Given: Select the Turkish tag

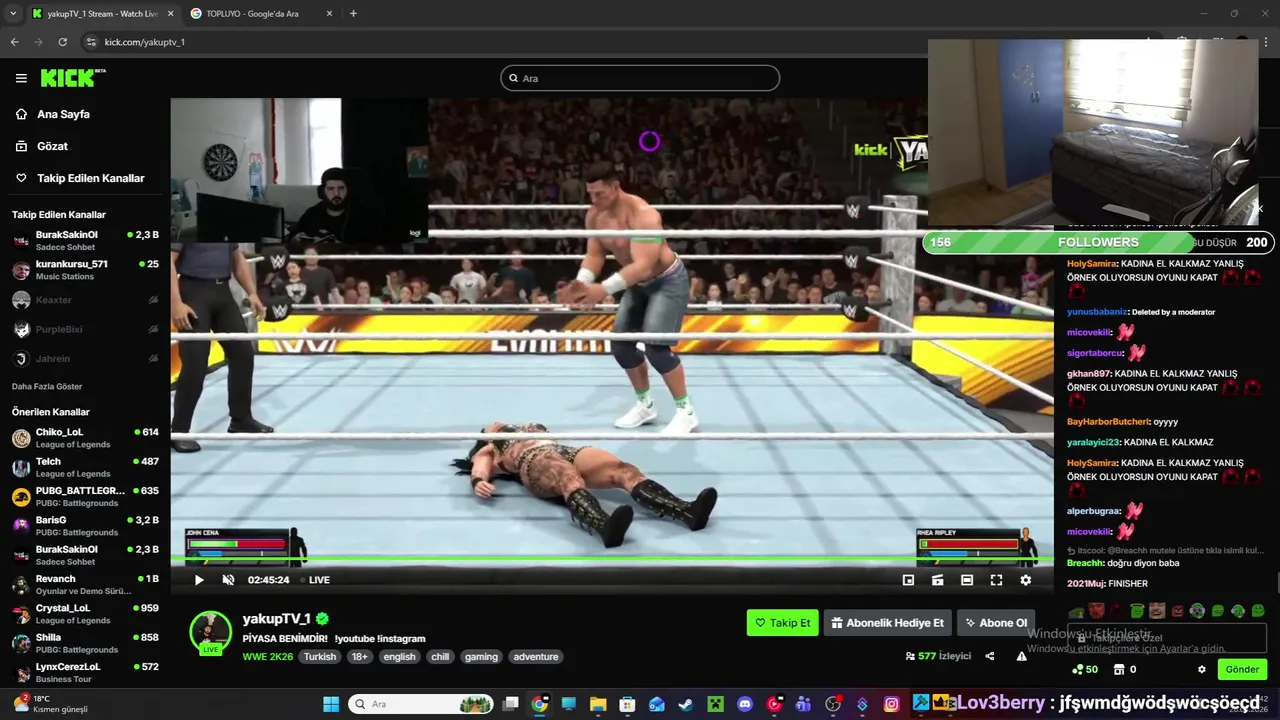Looking at the screenshot, I should (320, 657).
